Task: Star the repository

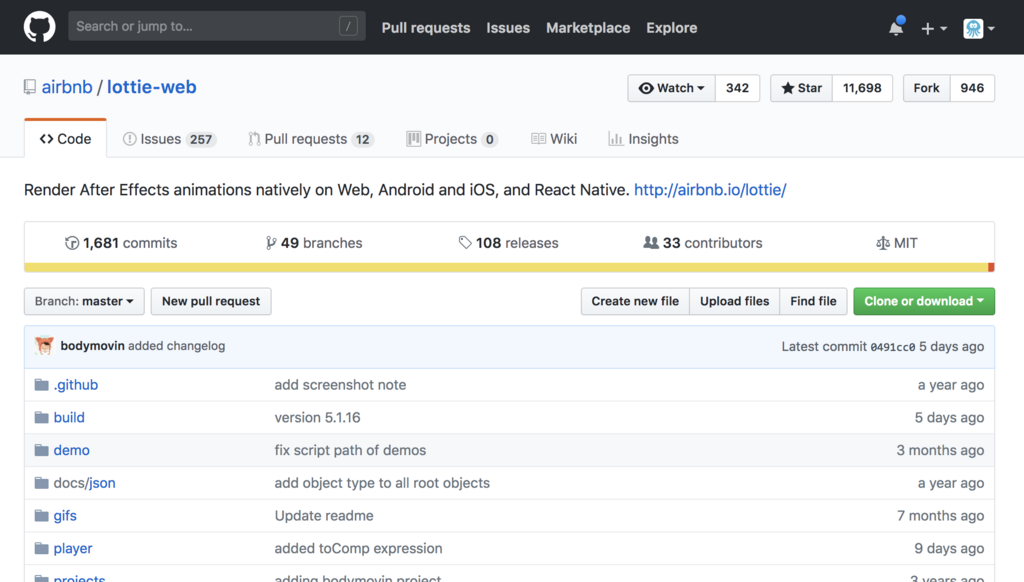Action: click(x=801, y=88)
